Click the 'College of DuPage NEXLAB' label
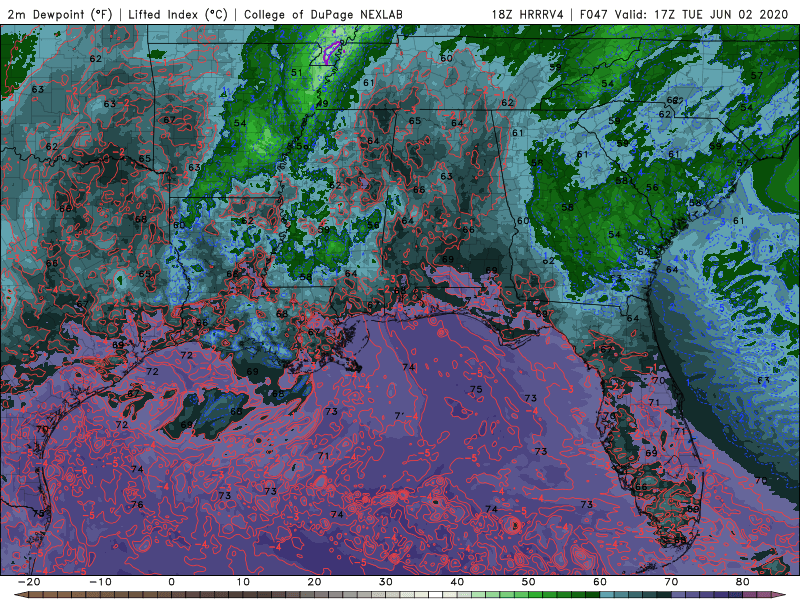The height and width of the screenshot is (600, 800). point(323,15)
